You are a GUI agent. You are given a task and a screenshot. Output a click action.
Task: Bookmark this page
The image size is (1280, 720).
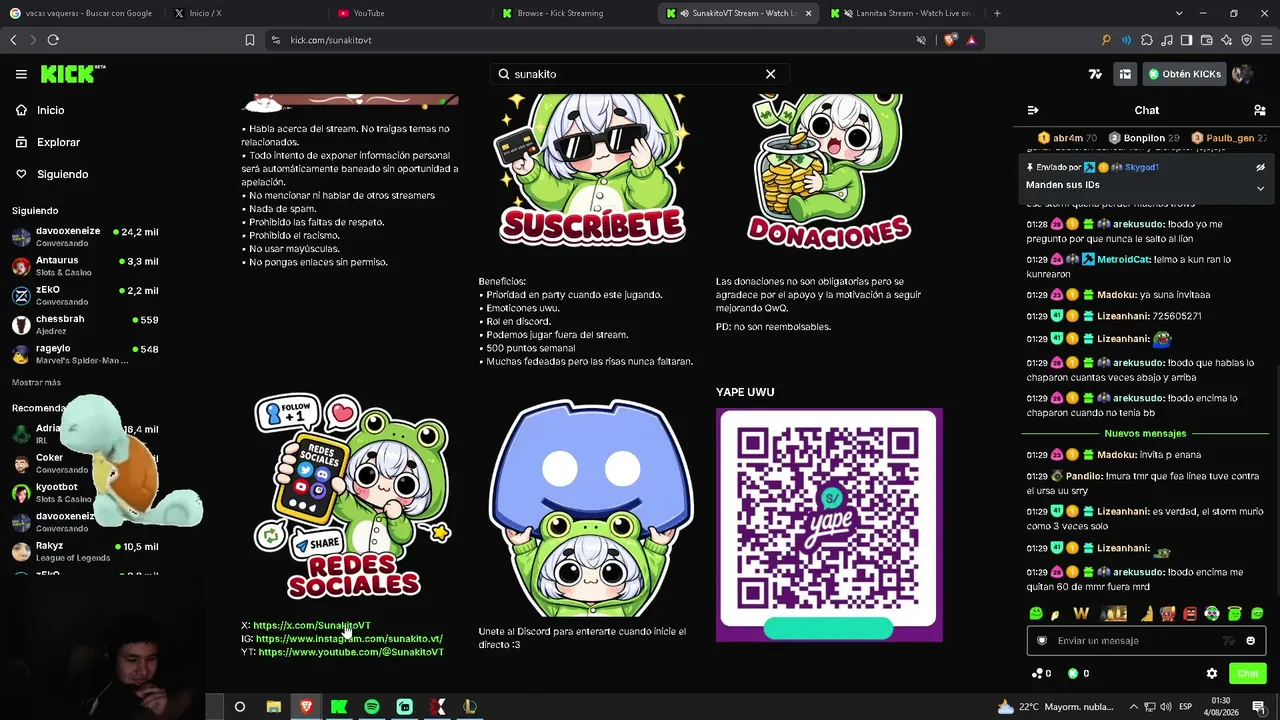point(250,40)
